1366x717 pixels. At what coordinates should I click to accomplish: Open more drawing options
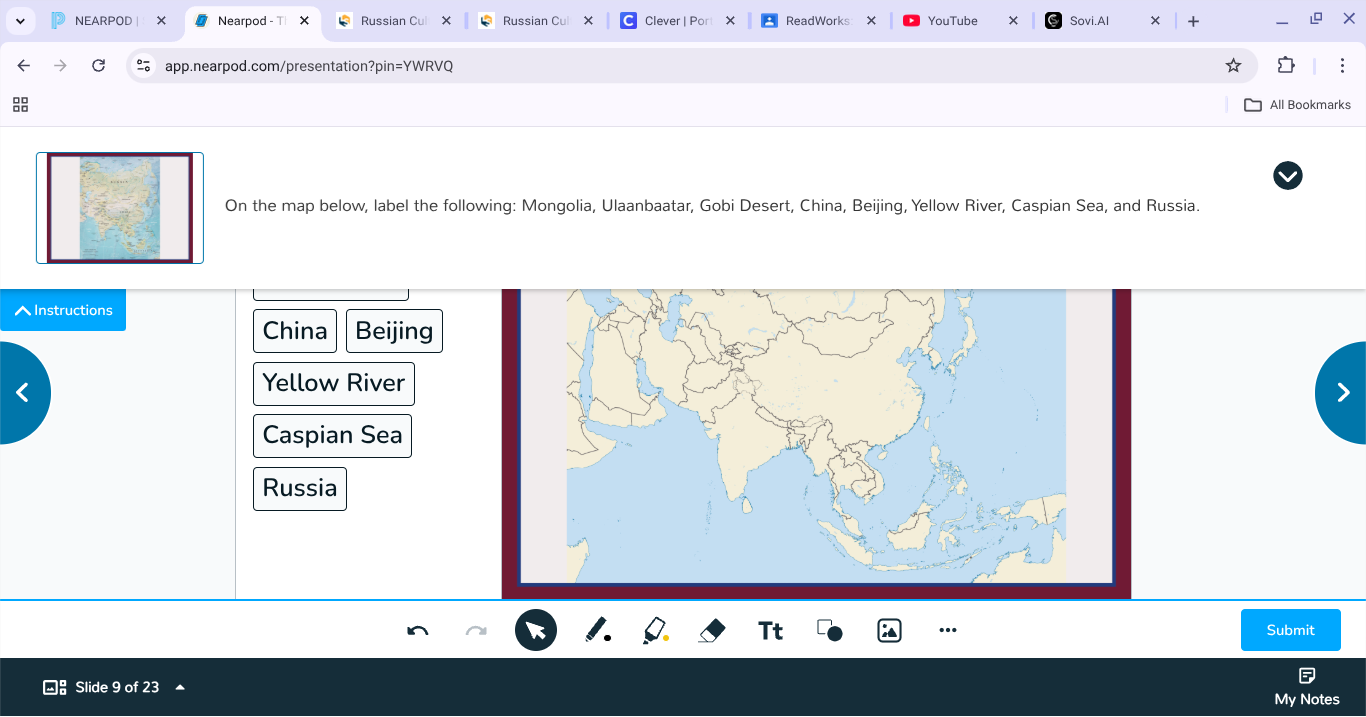pos(947,630)
